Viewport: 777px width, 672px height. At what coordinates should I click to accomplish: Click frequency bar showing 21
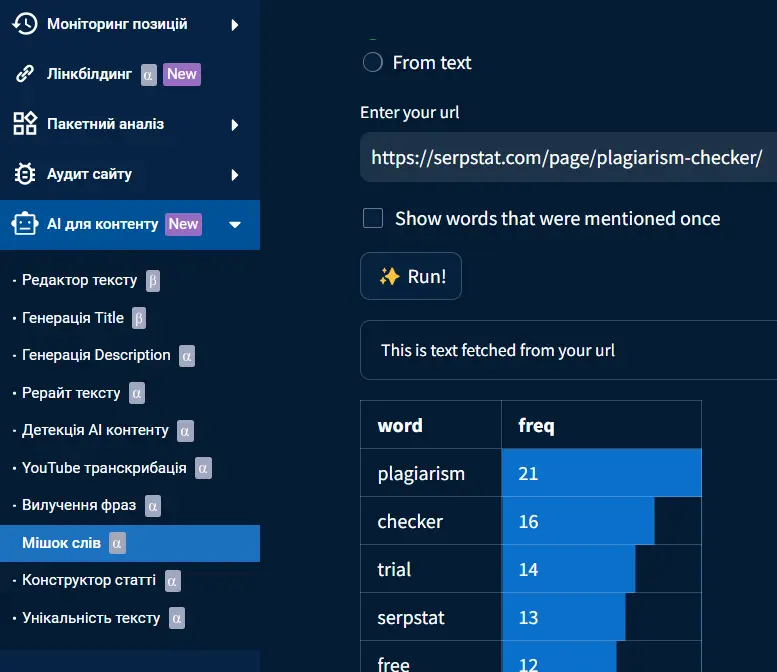point(602,473)
